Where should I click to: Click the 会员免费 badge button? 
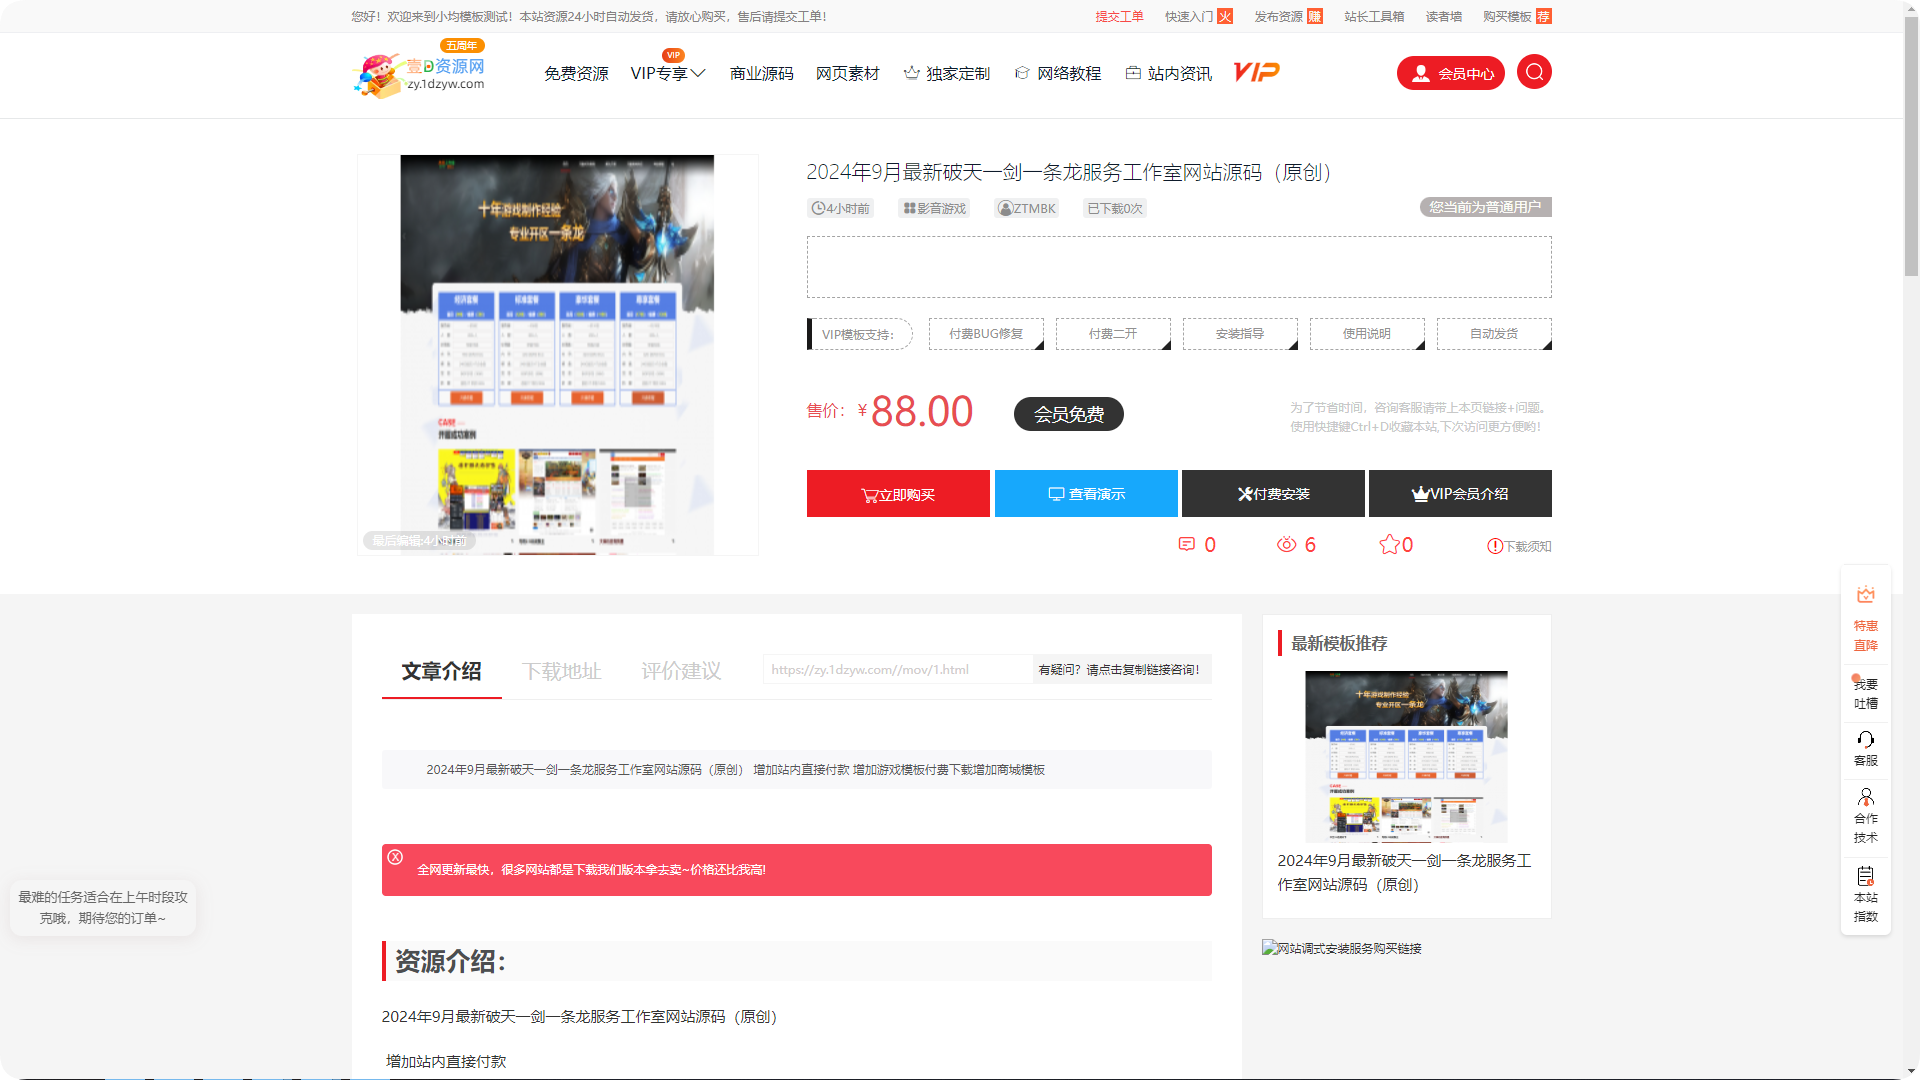[x=1068, y=414]
